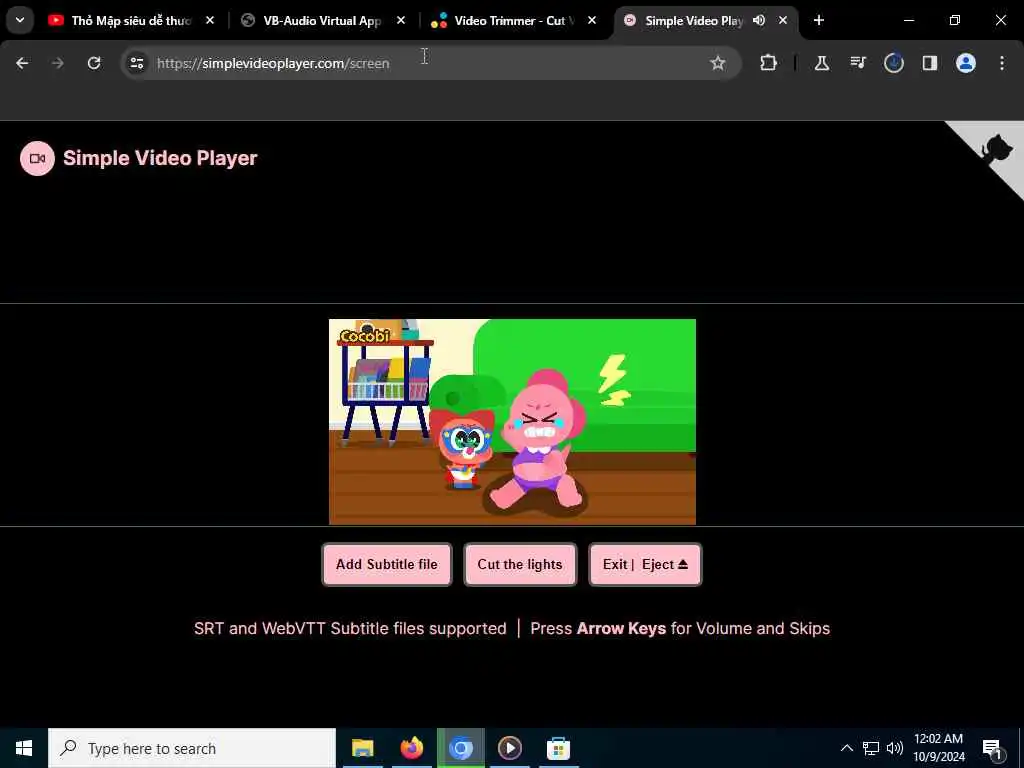Viewport: 1024px width, 768px height.
Task: Reload the current page
Action: (x=94, y=63)
